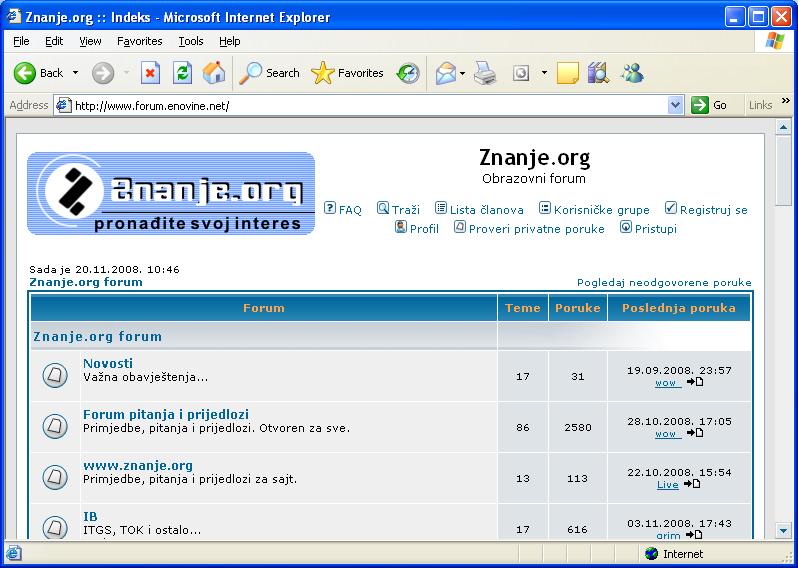Open the www.znanje.org forum link
The height and width of the screenshot is (568, 798).
138,465
